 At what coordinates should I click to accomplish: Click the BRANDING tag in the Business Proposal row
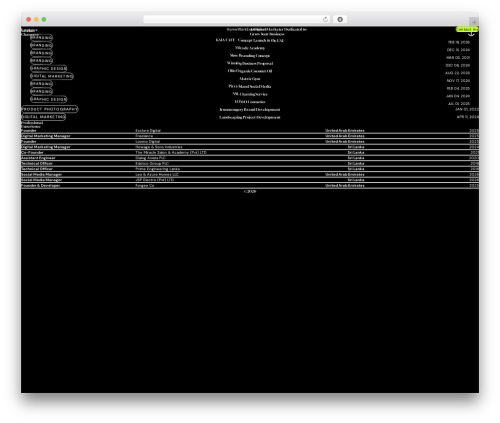(x=41, y=61)
